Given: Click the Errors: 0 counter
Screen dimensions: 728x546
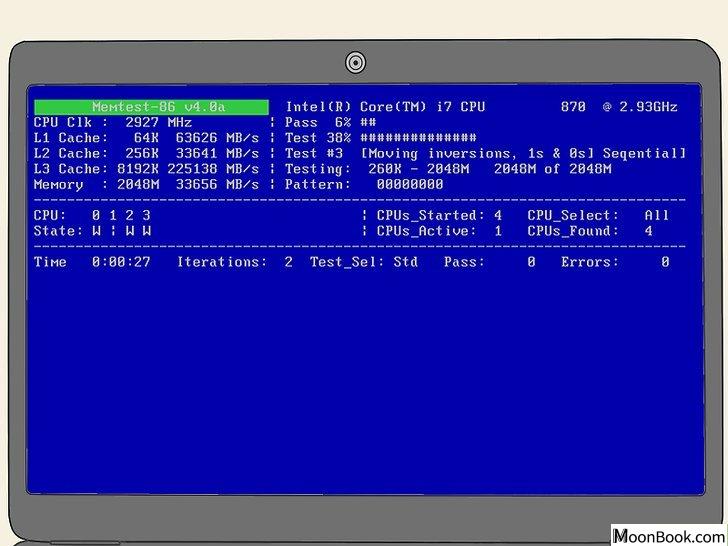Looking at the screenshot, I should click(x=615, y=262).
